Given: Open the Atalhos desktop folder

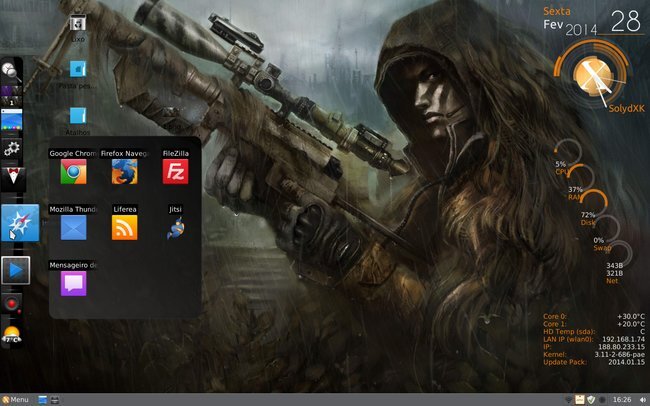Looking at the screenshot, I should 78,116.
